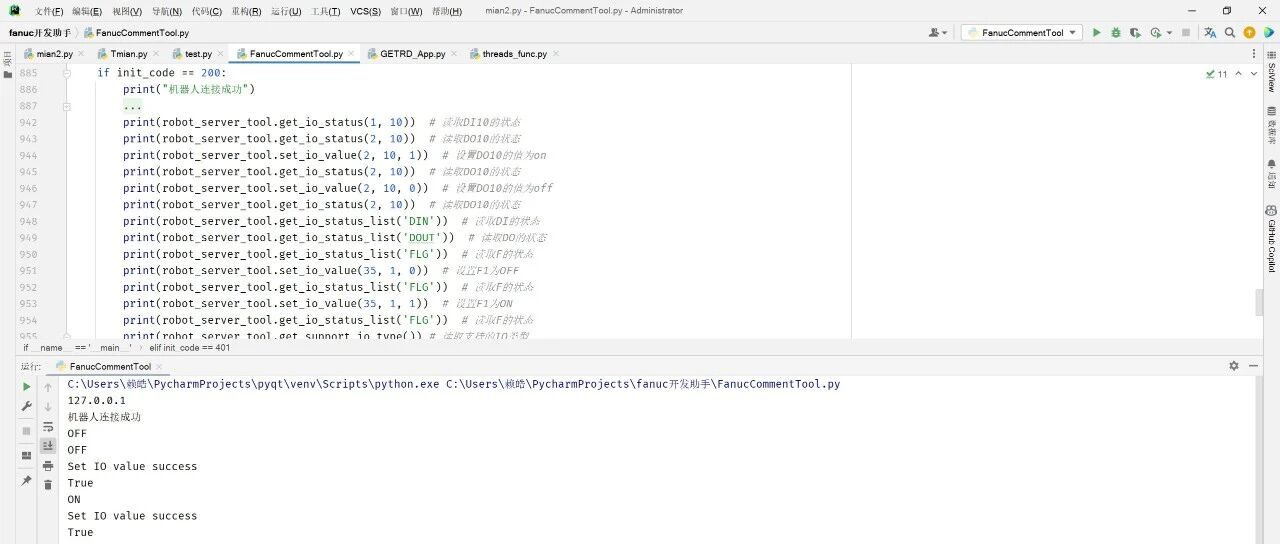Close the FanucCommentTool run tab
Image resolution: width=1280 pixels, height=544 pixels.
coord(160,367)
